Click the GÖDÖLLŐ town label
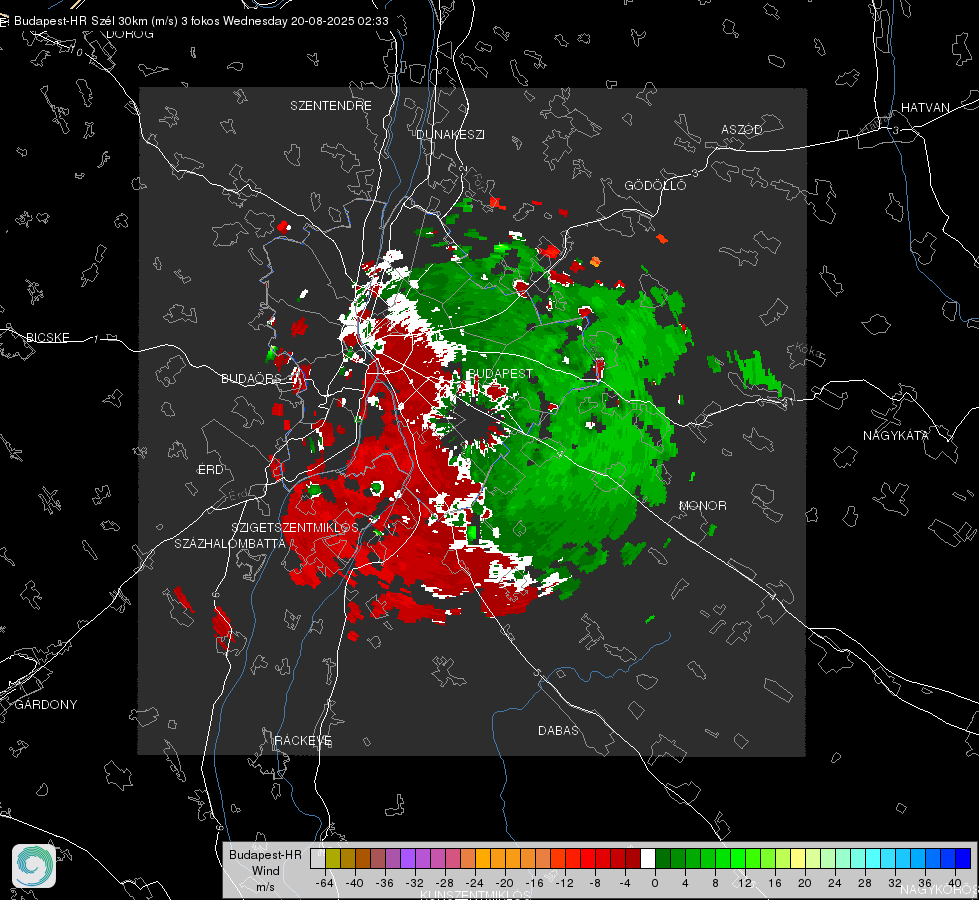979x900 pixels. pos(655,185)
